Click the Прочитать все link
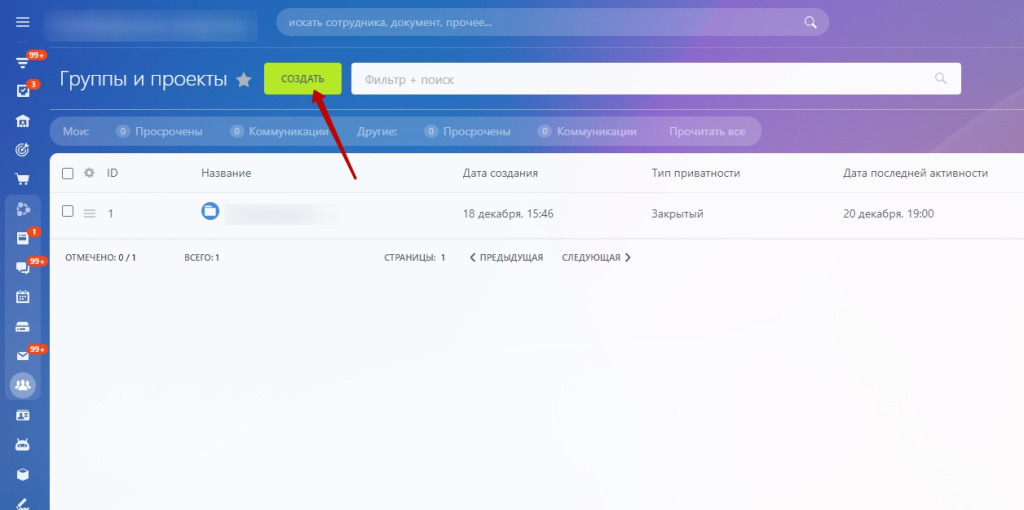 pos(707,131)
